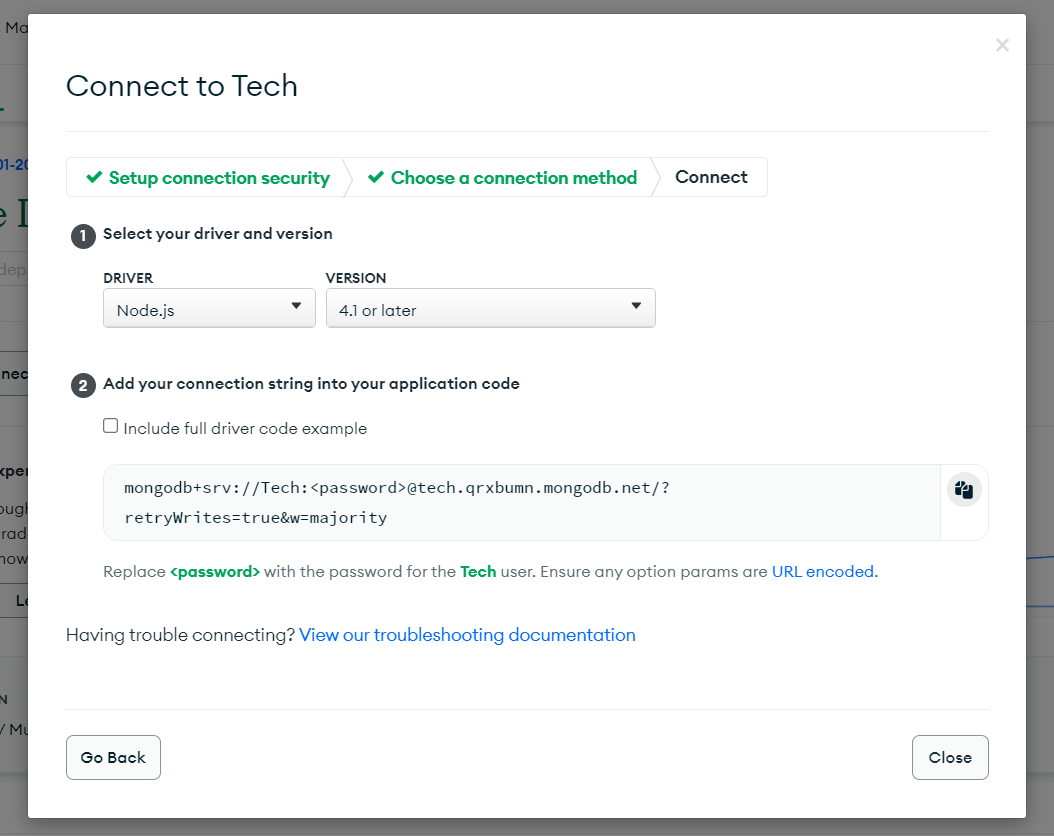This screenshot has width=1054, height=836.
Task: Select the Connect step tab
Action: coord(711,177)
